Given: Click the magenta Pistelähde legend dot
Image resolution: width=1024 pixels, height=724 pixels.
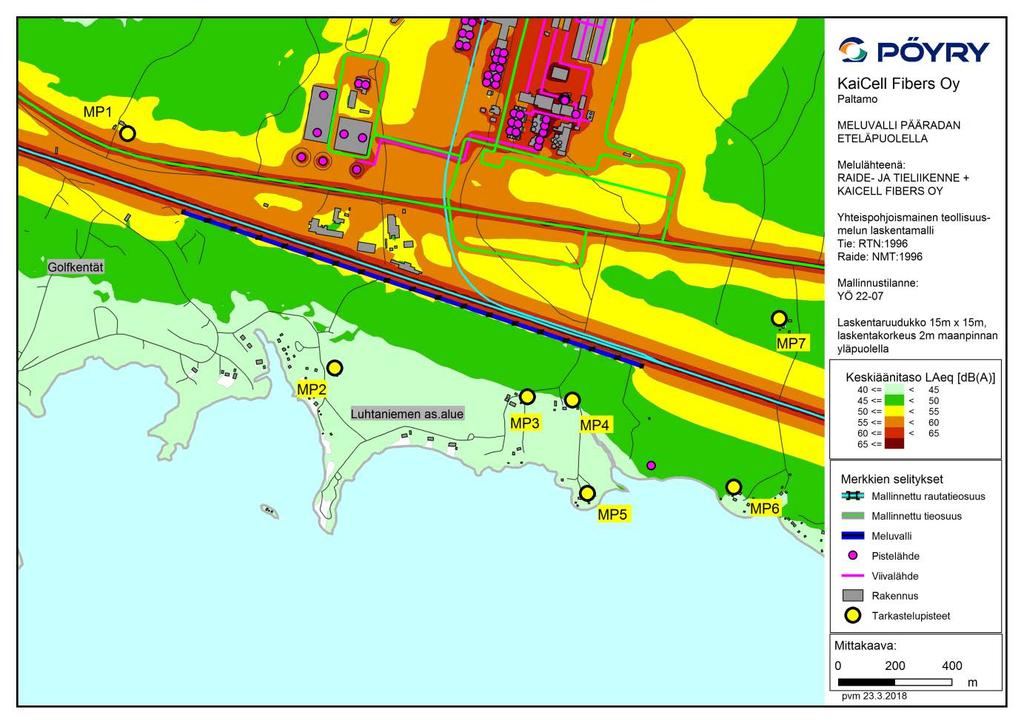Looking at the screenshot, I should click(852, 556).
